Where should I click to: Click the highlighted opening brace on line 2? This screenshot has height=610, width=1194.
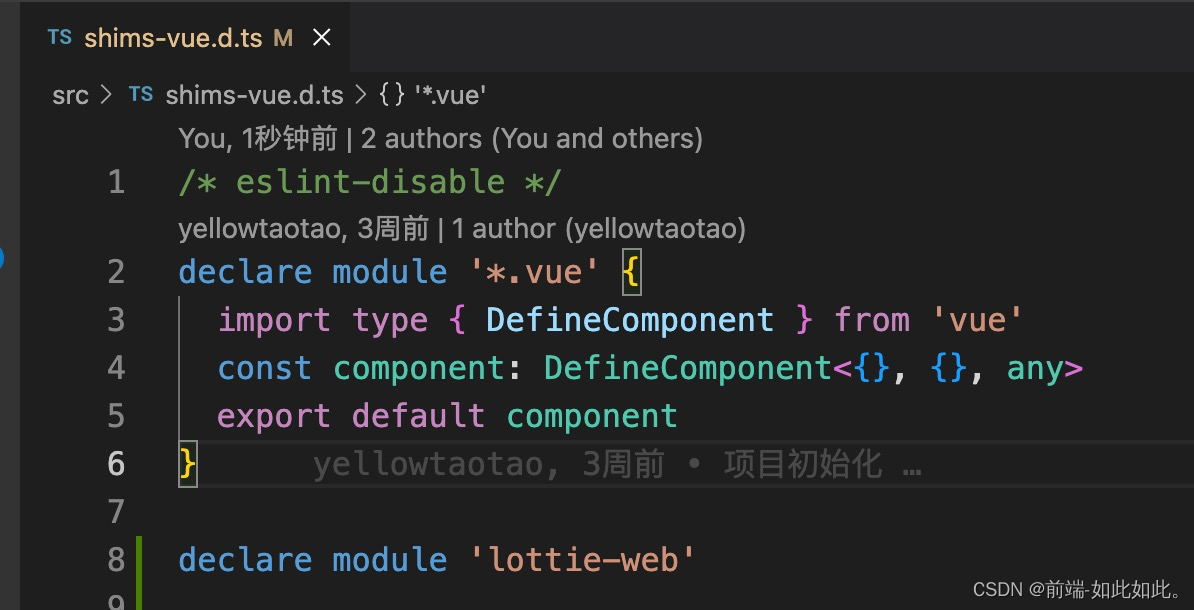pyautogui.click(x=631, y=271)
